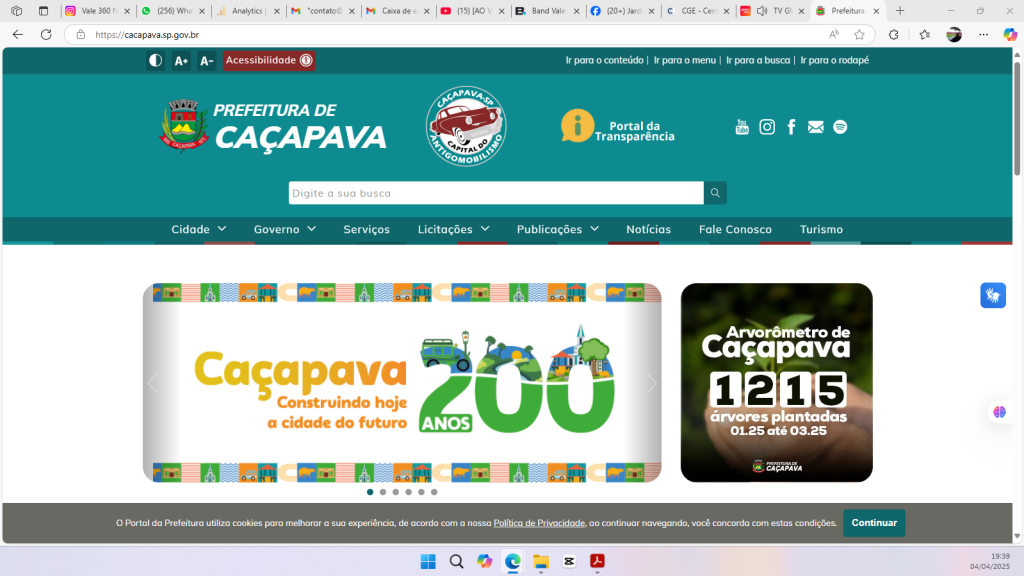Select the fifth carousel dot
This screenshot has width=1024, height=576.
click(x=421, y=492)
